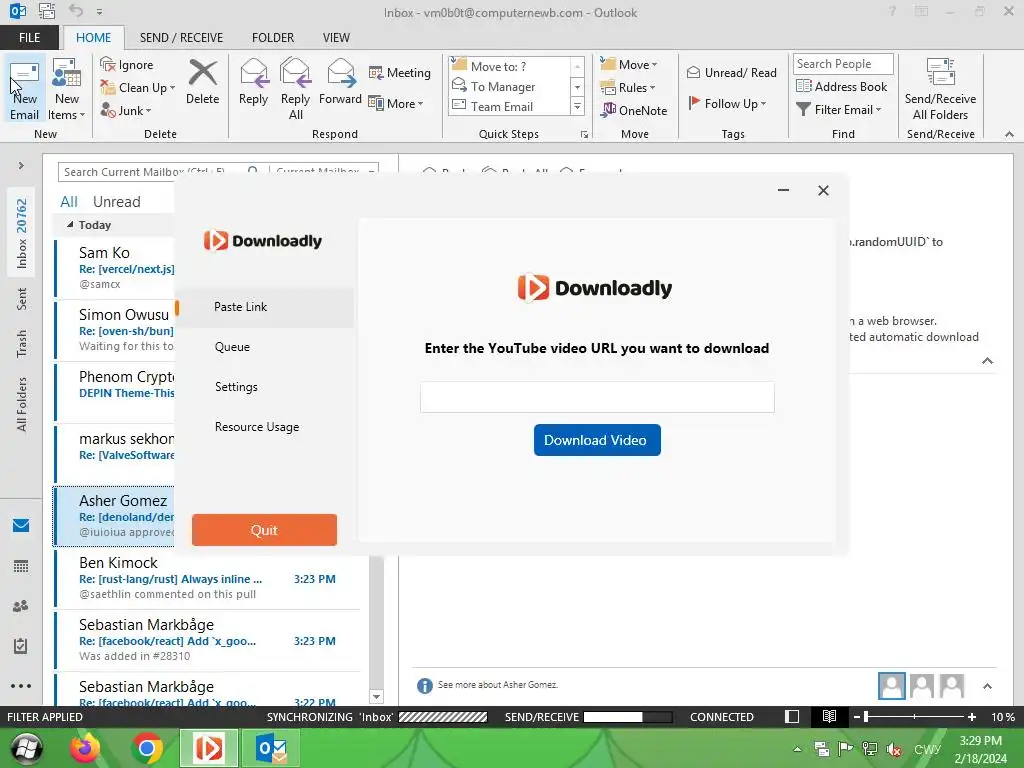Toggle Unread/Read status
This screenshot has width=1024, height=768.
pyautogui.click(x=731, y=72)
